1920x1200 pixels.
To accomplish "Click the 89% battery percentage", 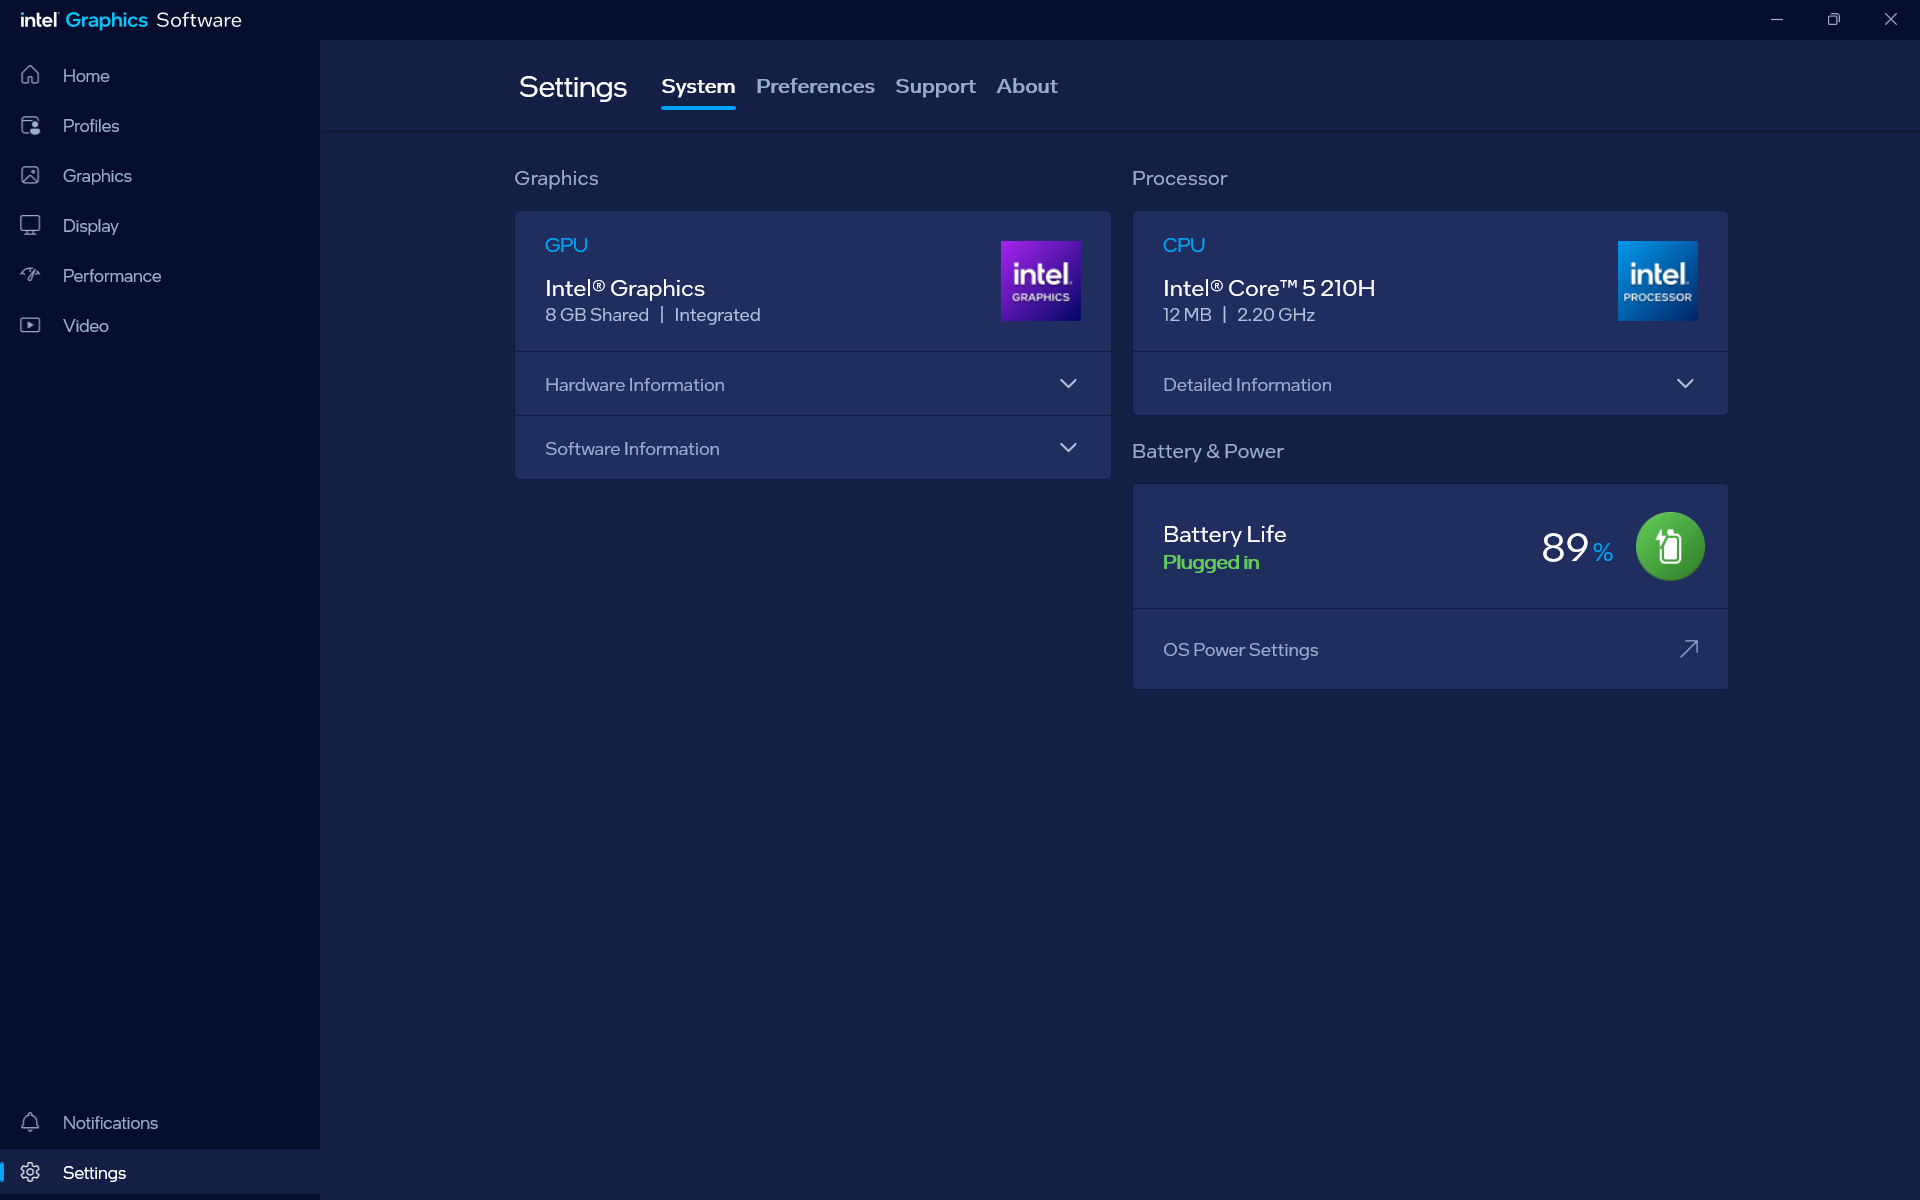I will (1577, 548).
